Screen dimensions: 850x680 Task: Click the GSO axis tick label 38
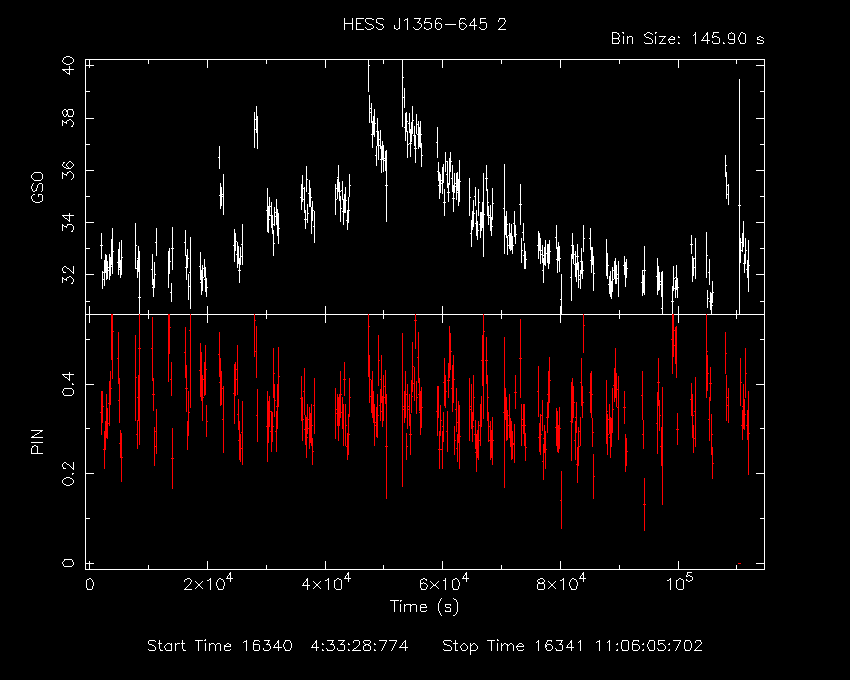[68, 118]
